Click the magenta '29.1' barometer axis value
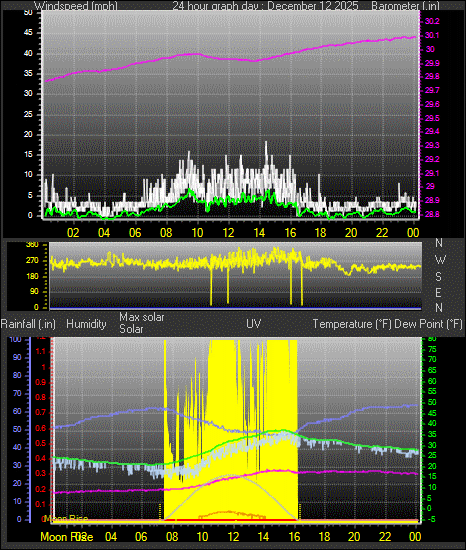466x550 pixels. click(x=432, y=173)
